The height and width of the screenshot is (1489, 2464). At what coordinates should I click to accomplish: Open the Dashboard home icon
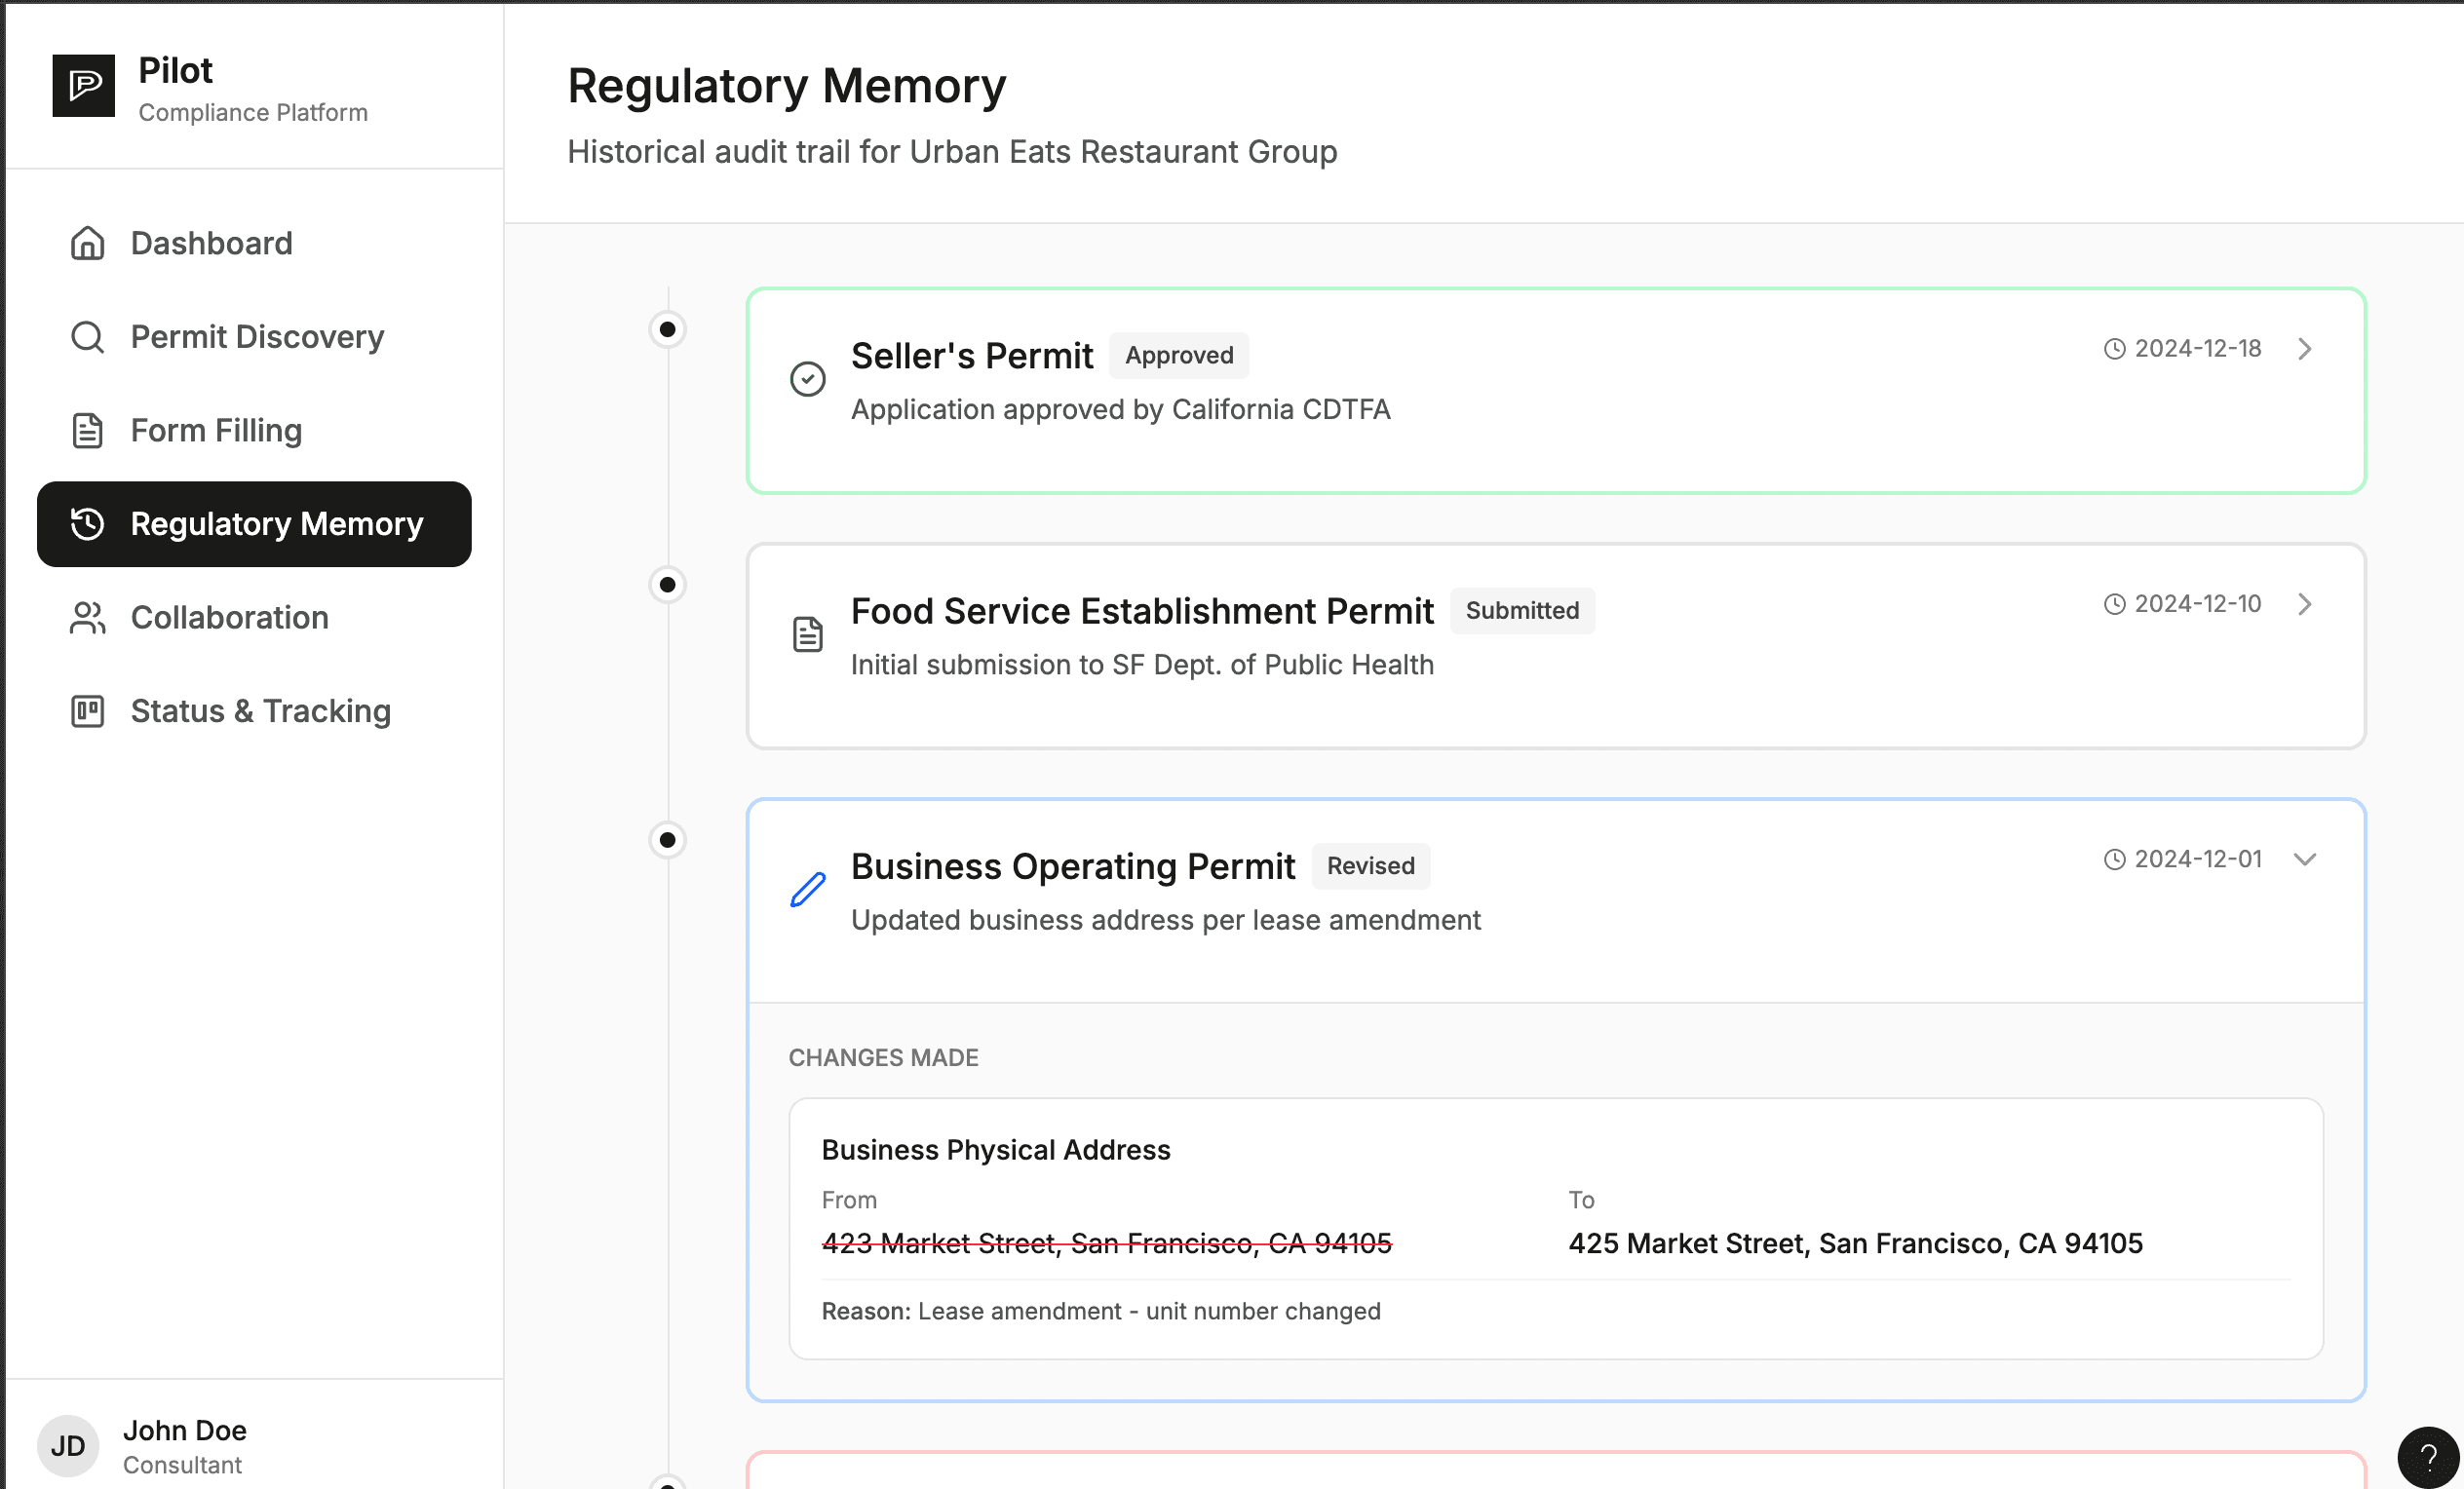coord(87,243)
